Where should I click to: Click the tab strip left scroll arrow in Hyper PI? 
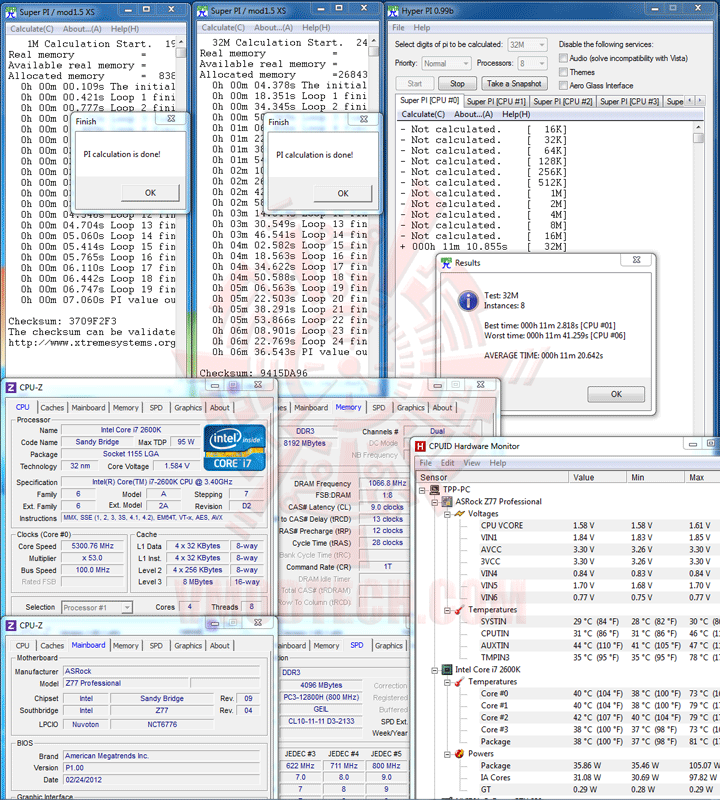tap(690, 101)
